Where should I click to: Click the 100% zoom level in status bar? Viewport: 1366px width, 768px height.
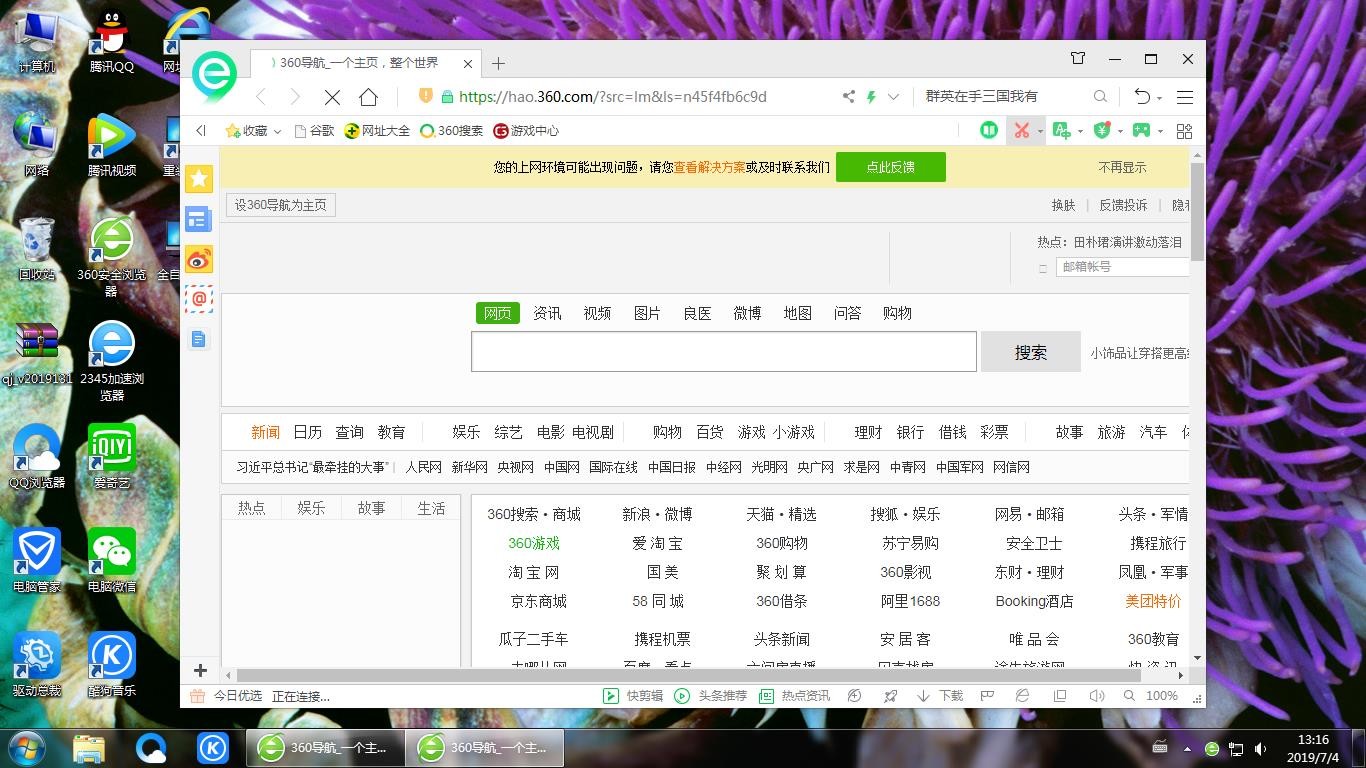click(1161, 696)
